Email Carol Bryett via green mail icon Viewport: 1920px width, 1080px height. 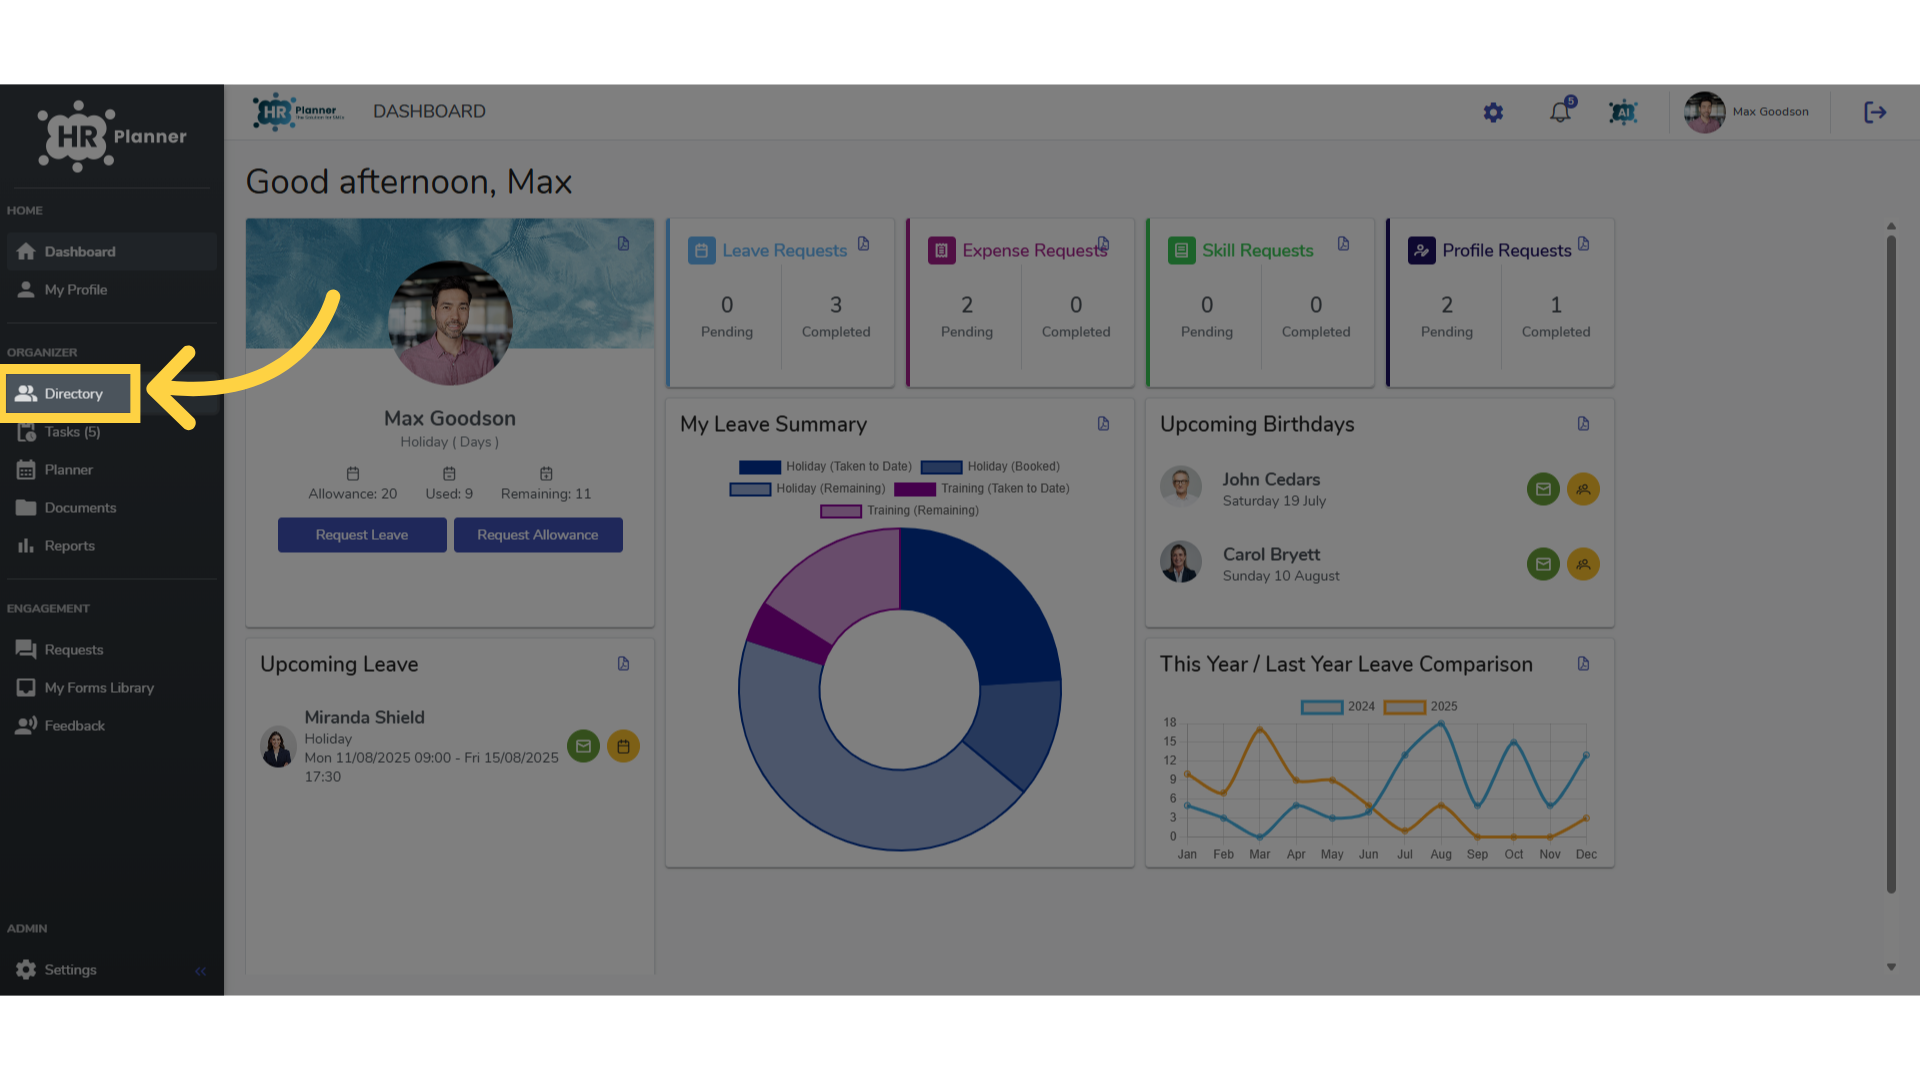(x=1543, y=564)
